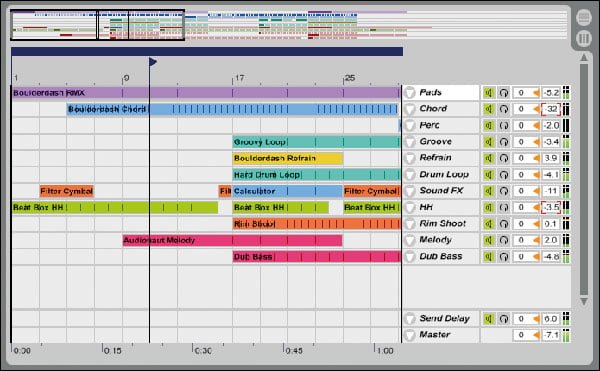Screen dimensions: 600x371
Task: Select the Audionaut Melody clip
Action: (x=232, y=241)
